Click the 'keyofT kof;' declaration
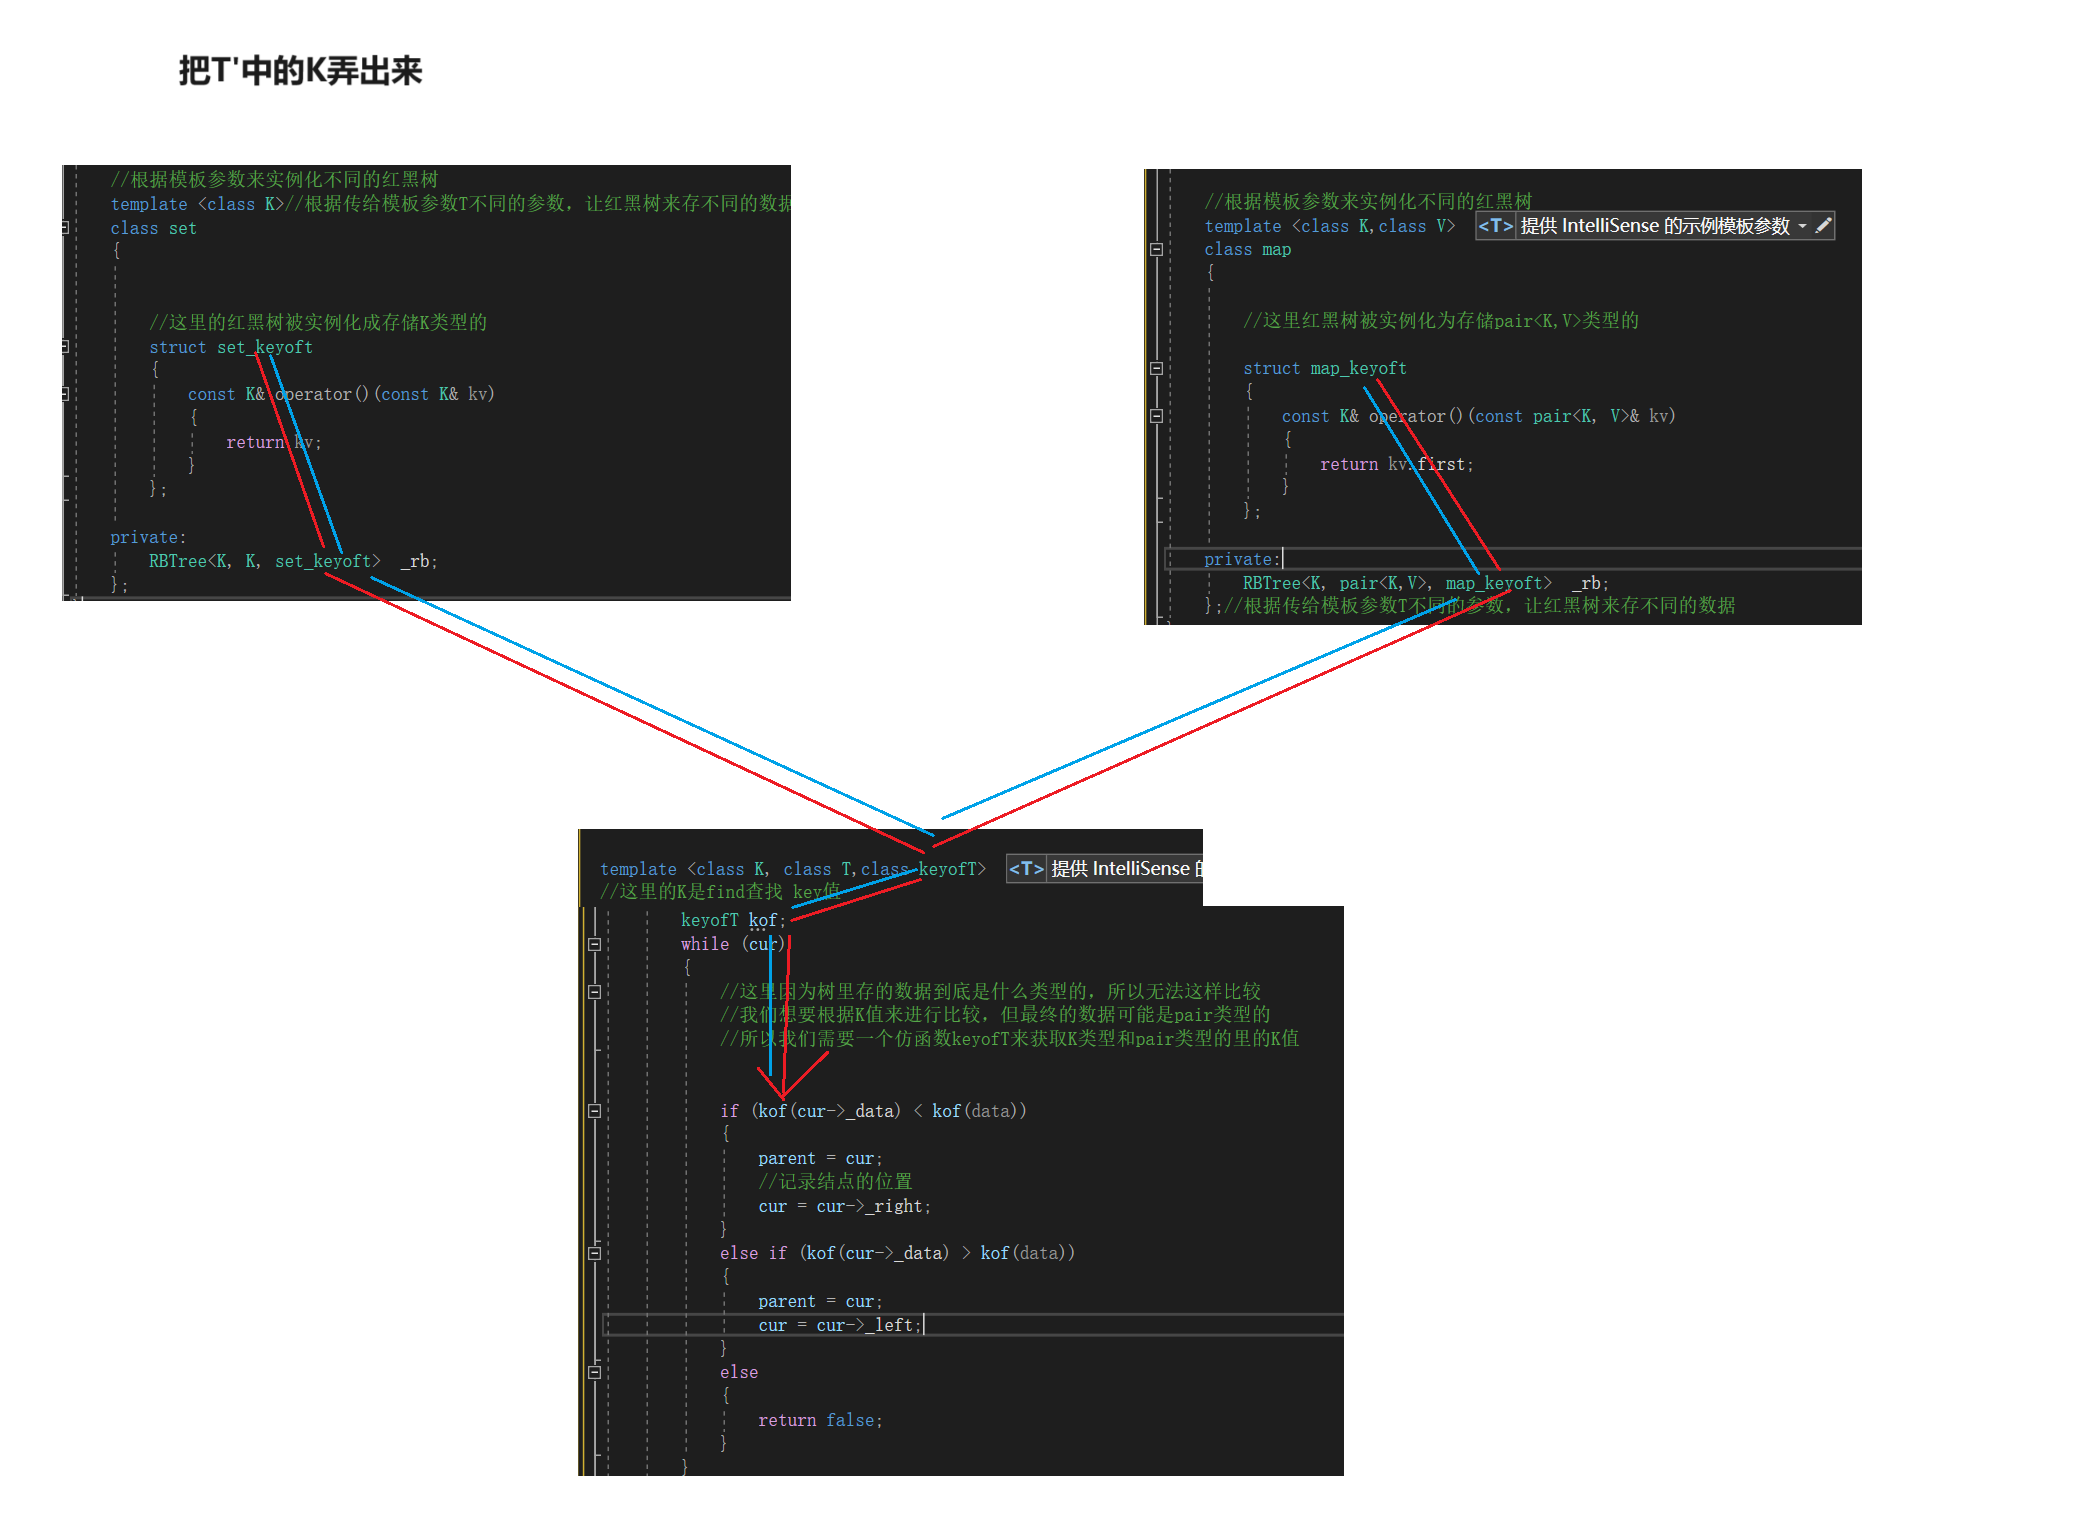The height and width of the screenshot is (1536, 2092). click(734, 920)
